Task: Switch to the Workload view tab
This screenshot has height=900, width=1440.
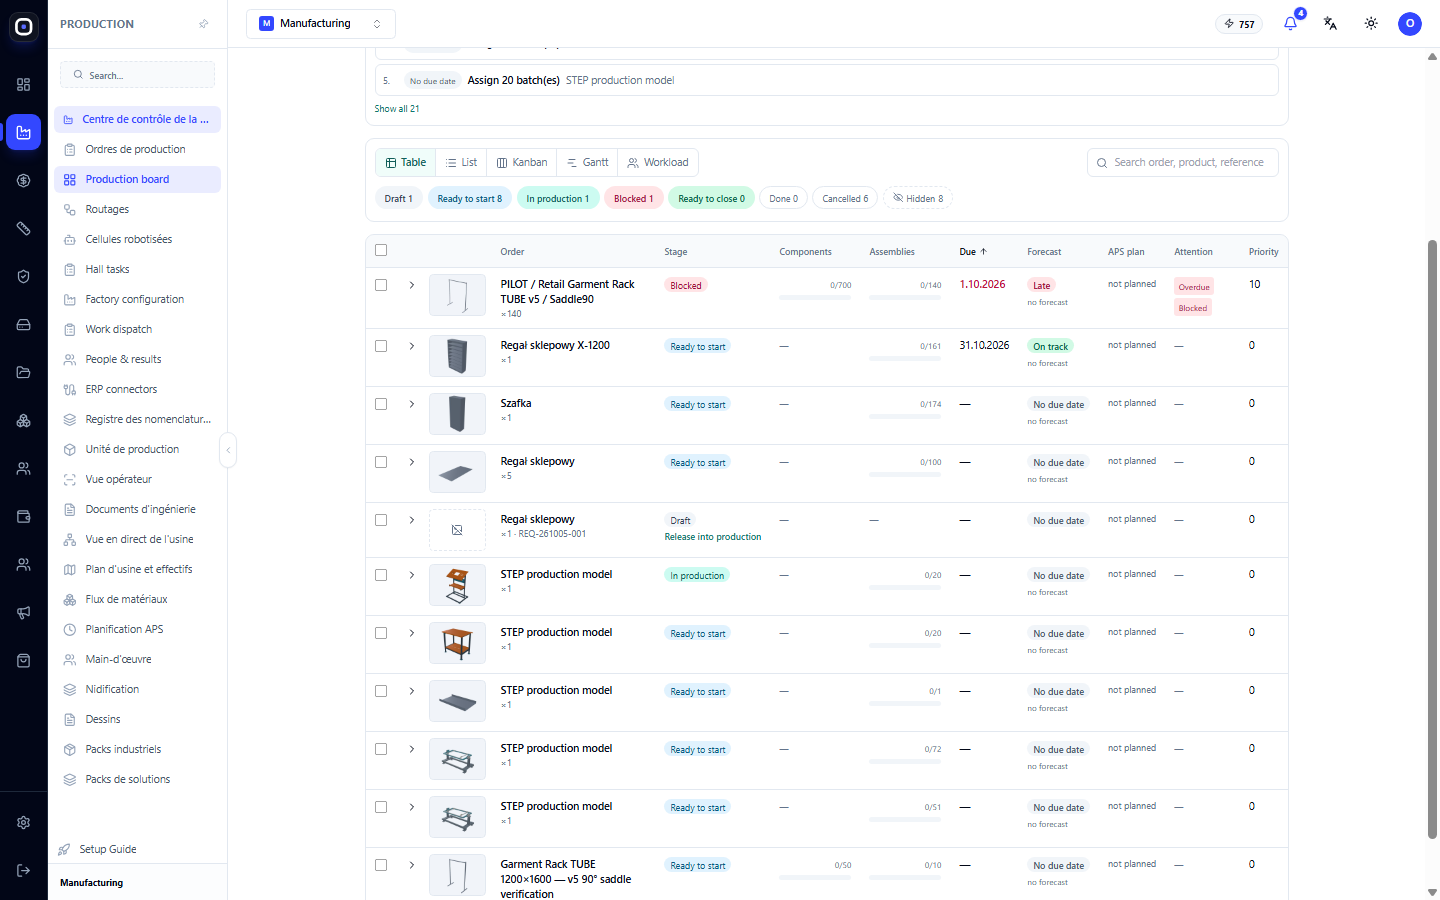Action: [658, 162]
